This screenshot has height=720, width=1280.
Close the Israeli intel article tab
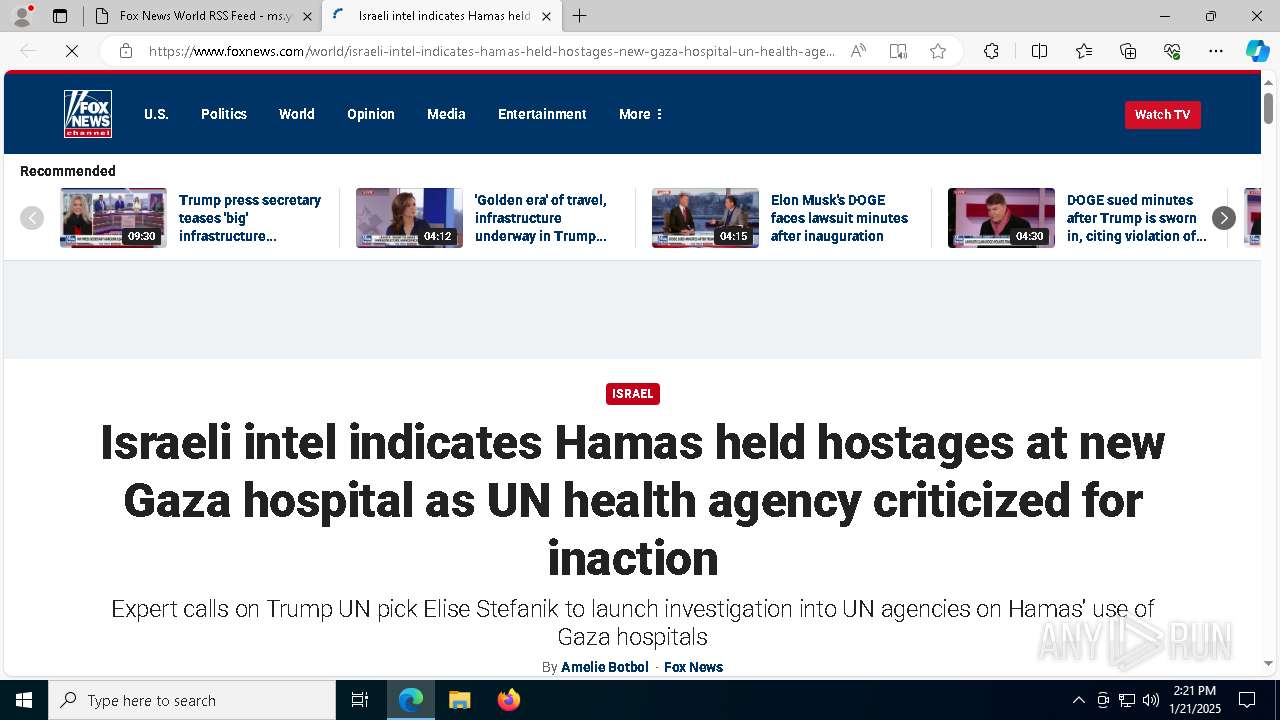pos(546,16)
